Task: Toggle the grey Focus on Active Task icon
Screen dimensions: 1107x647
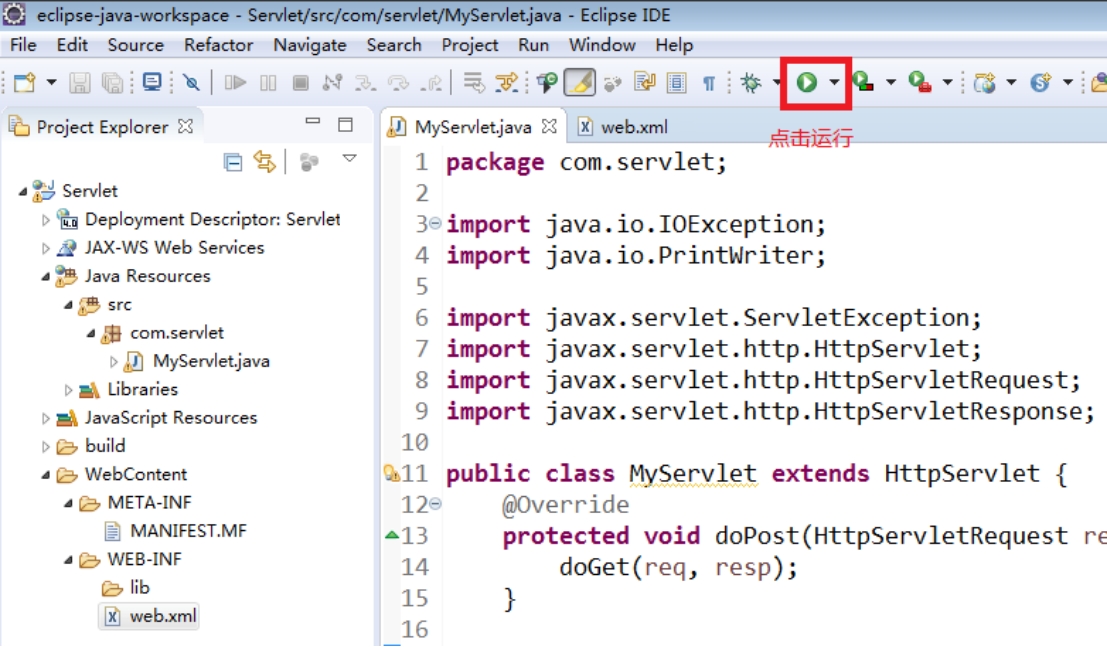Action: coord(309,162)
